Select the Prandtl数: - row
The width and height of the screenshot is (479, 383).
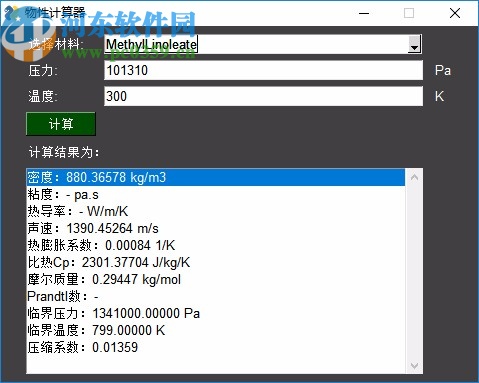click(x=216, y=296)
